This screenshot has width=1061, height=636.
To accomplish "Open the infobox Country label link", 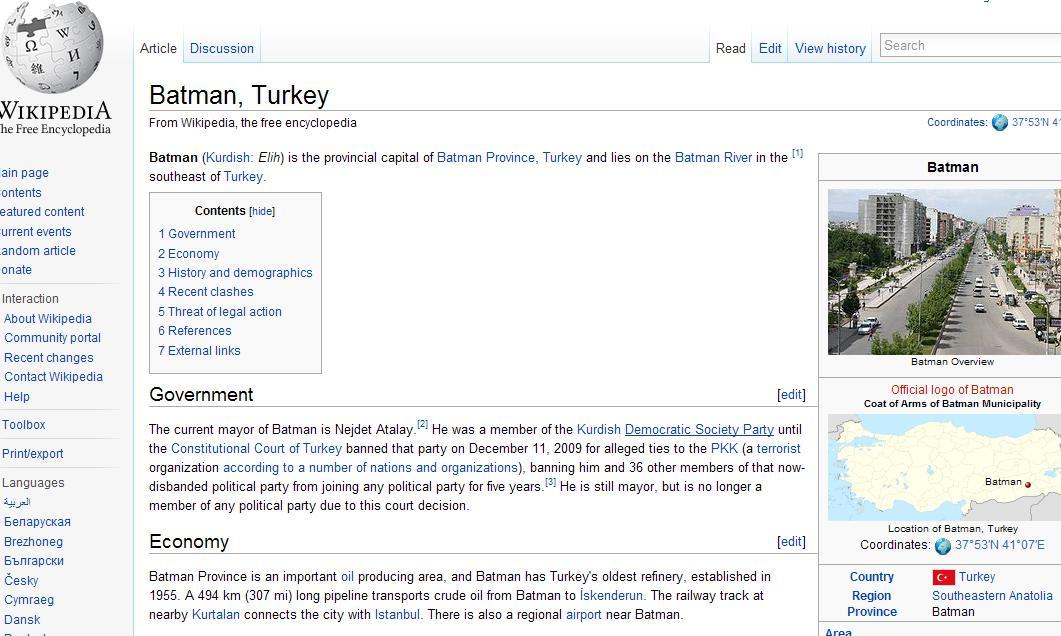I will [872, 577].
